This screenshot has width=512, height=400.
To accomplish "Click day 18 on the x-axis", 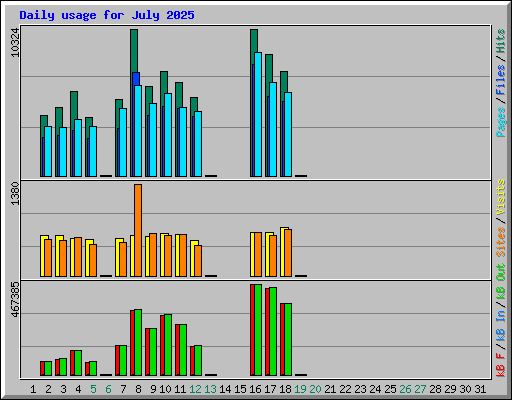I will click(285, 389).
